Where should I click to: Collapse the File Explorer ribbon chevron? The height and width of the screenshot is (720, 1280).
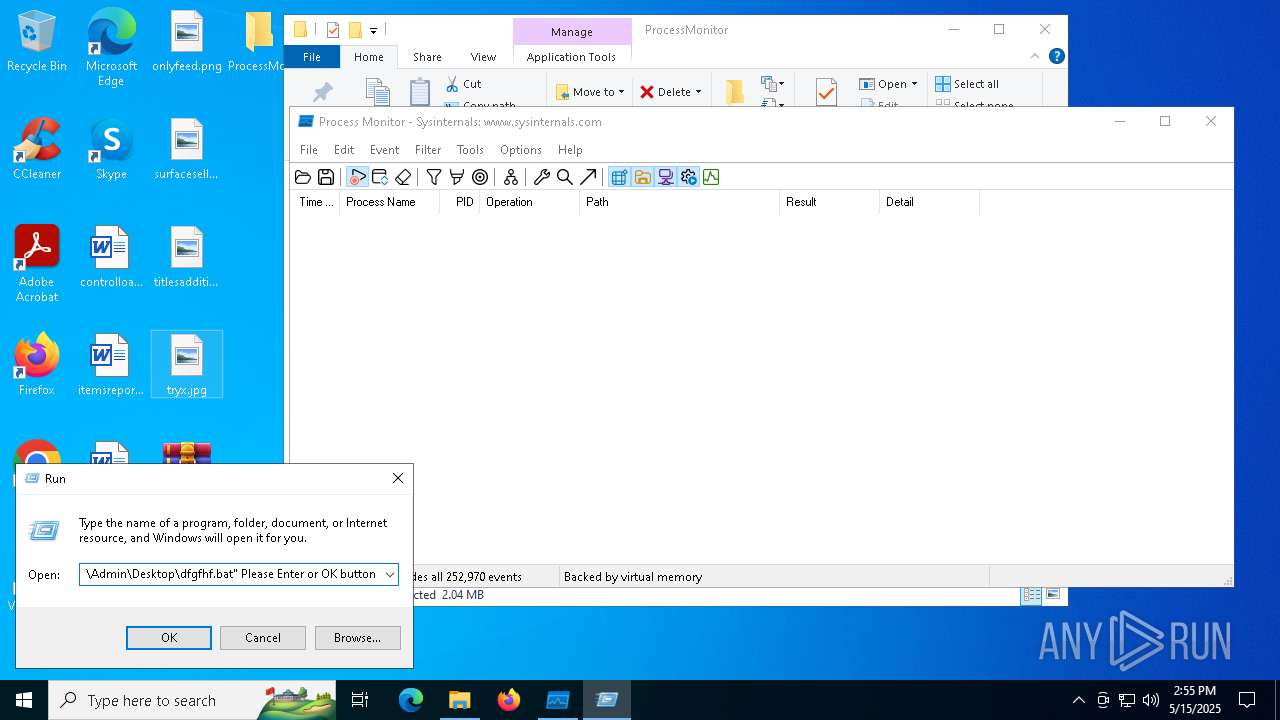1035,57
